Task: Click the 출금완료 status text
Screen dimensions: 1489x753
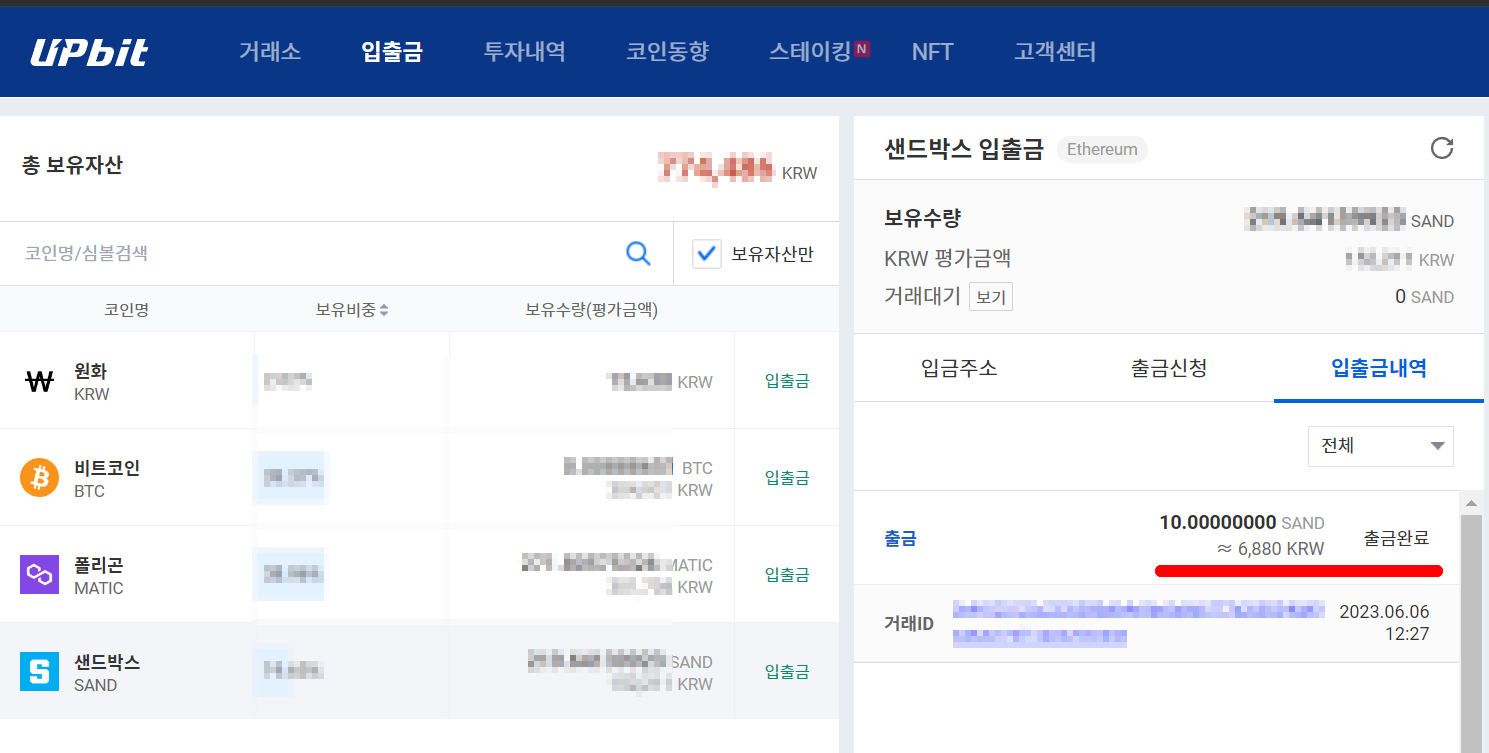Action: click(x=1397, y=538)
